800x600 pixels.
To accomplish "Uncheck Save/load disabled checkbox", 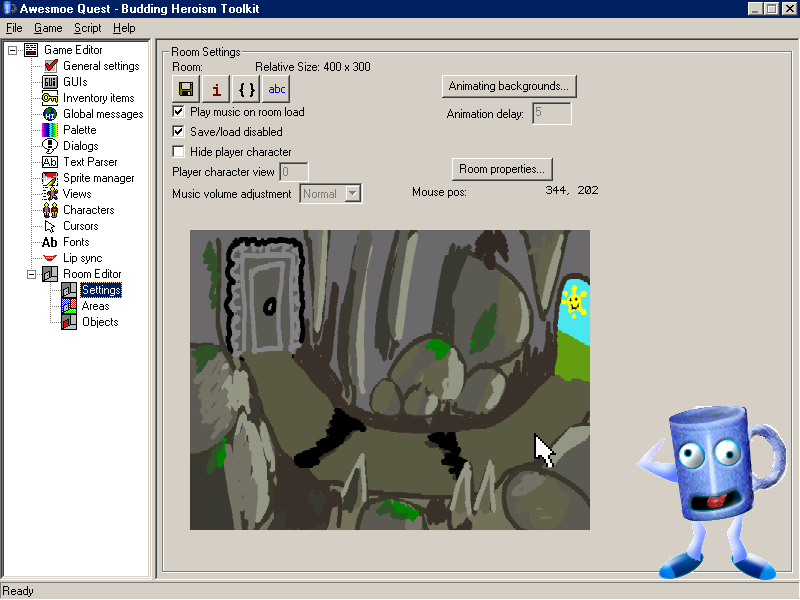I will pos(179,132).
